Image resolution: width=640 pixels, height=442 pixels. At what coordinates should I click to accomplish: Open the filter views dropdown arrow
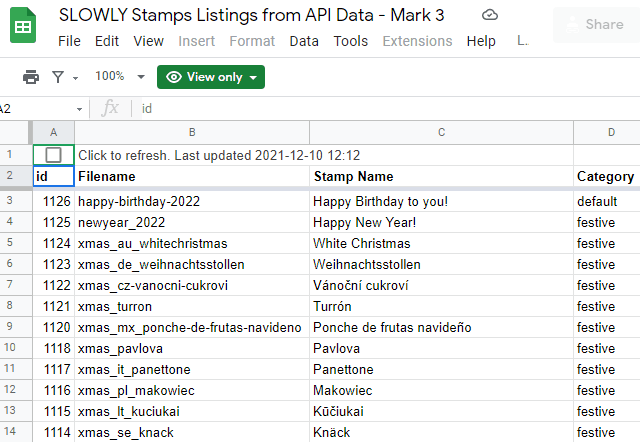76,78
